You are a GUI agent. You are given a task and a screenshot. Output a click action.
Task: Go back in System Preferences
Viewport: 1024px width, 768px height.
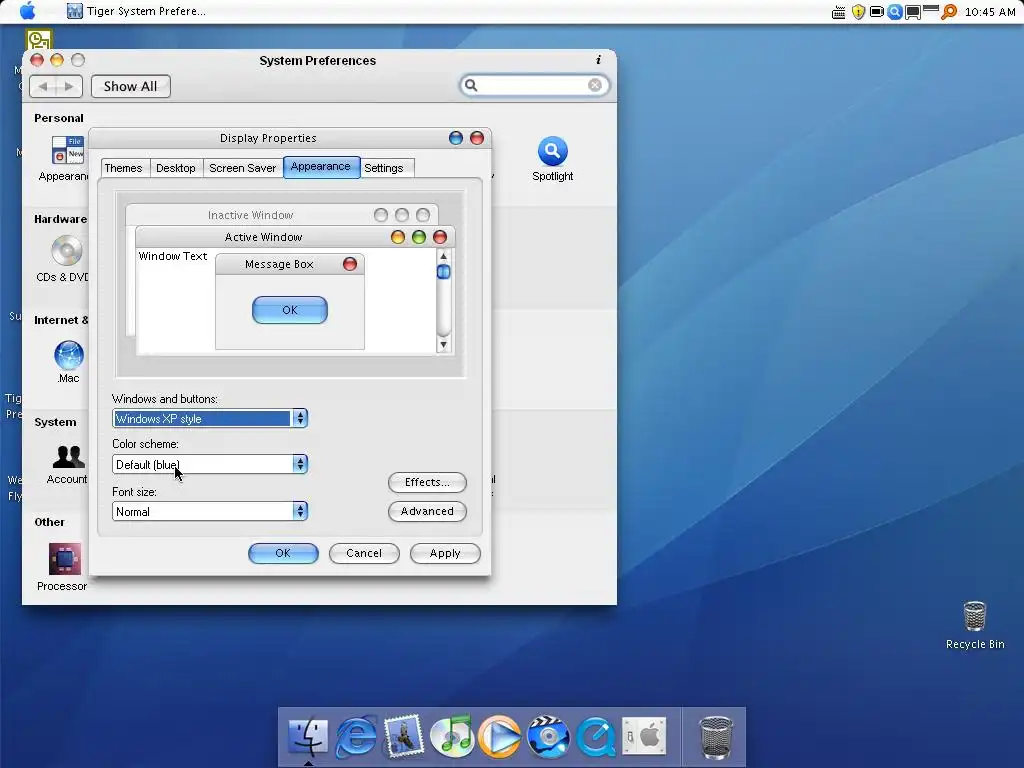43,86
